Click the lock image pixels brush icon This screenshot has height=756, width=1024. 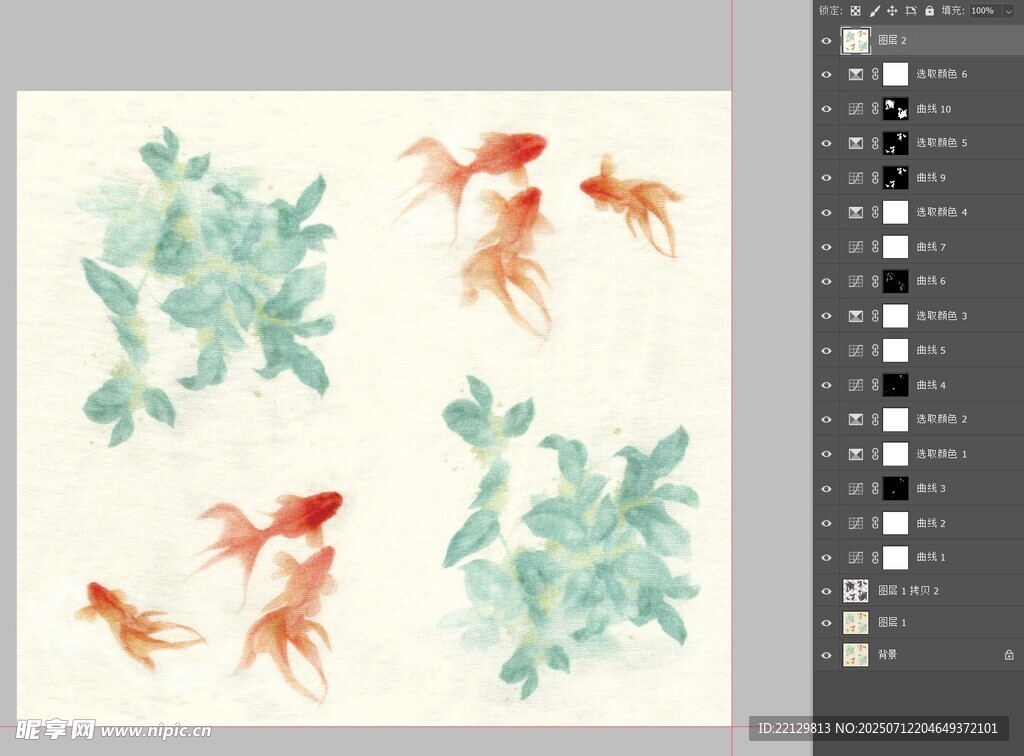coord(874,10)
